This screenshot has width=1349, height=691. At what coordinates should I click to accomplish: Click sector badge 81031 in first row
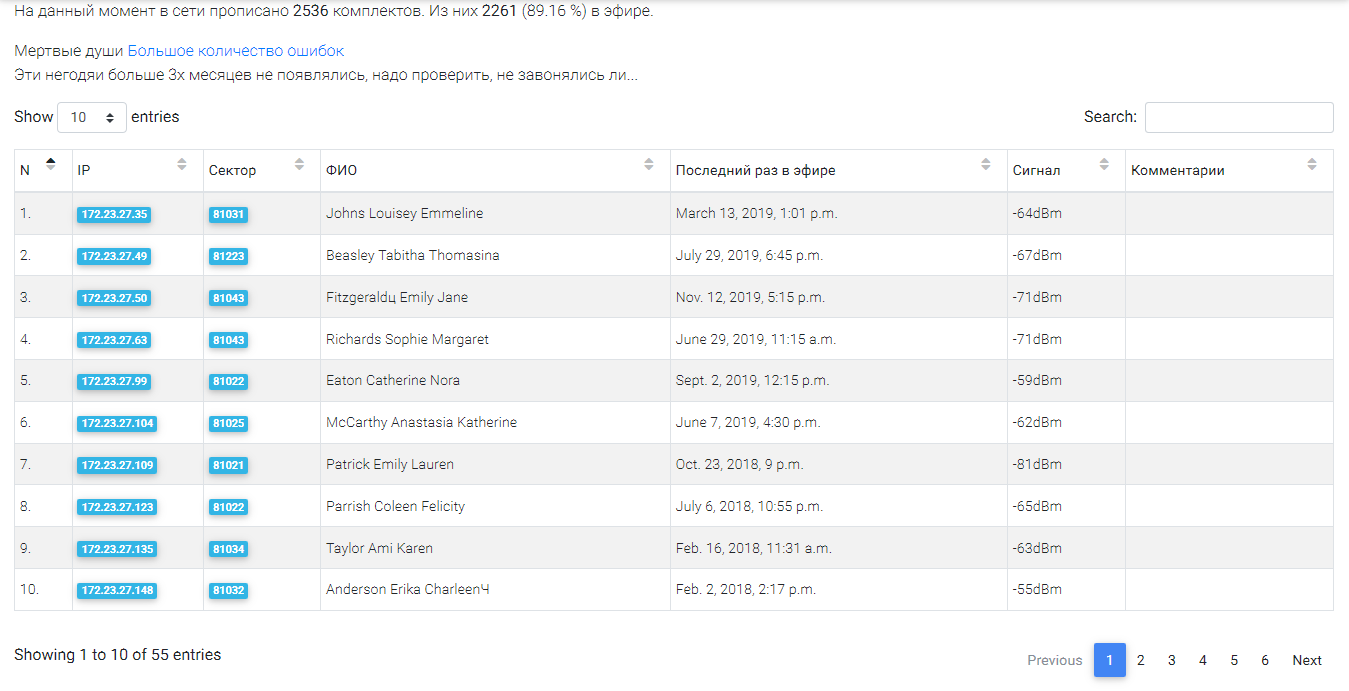228,214
